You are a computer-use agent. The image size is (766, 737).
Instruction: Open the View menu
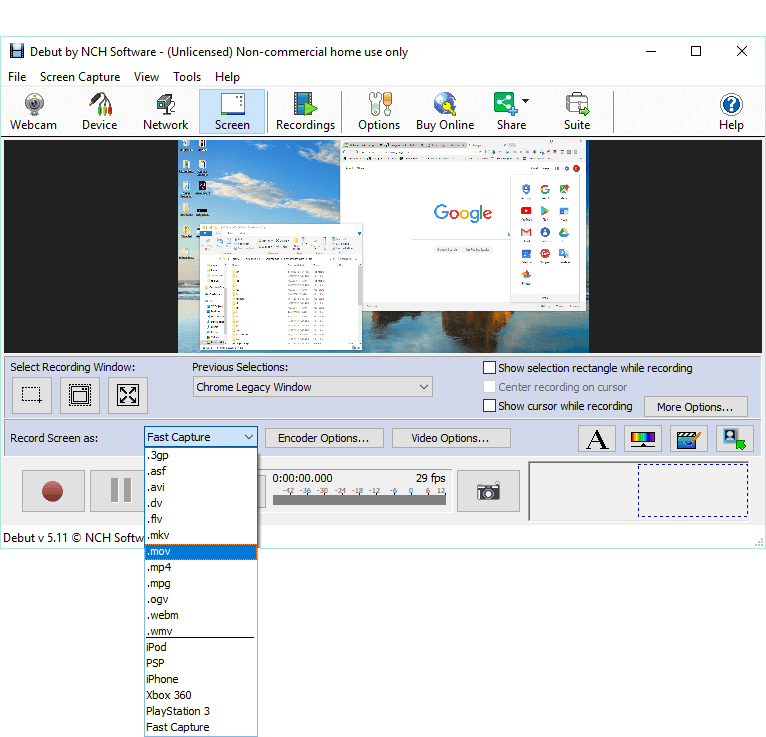147,77
